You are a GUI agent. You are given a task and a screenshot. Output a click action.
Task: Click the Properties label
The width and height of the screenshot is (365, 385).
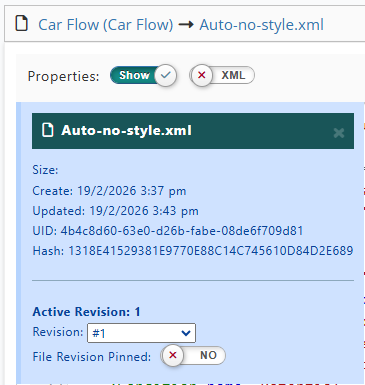tap(63, 76)
